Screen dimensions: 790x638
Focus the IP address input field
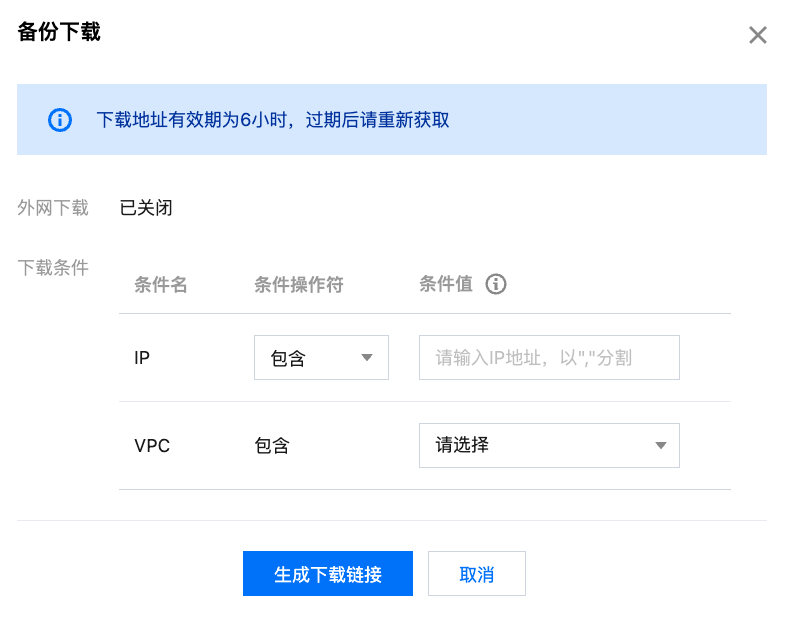click(x=549, y=358)
